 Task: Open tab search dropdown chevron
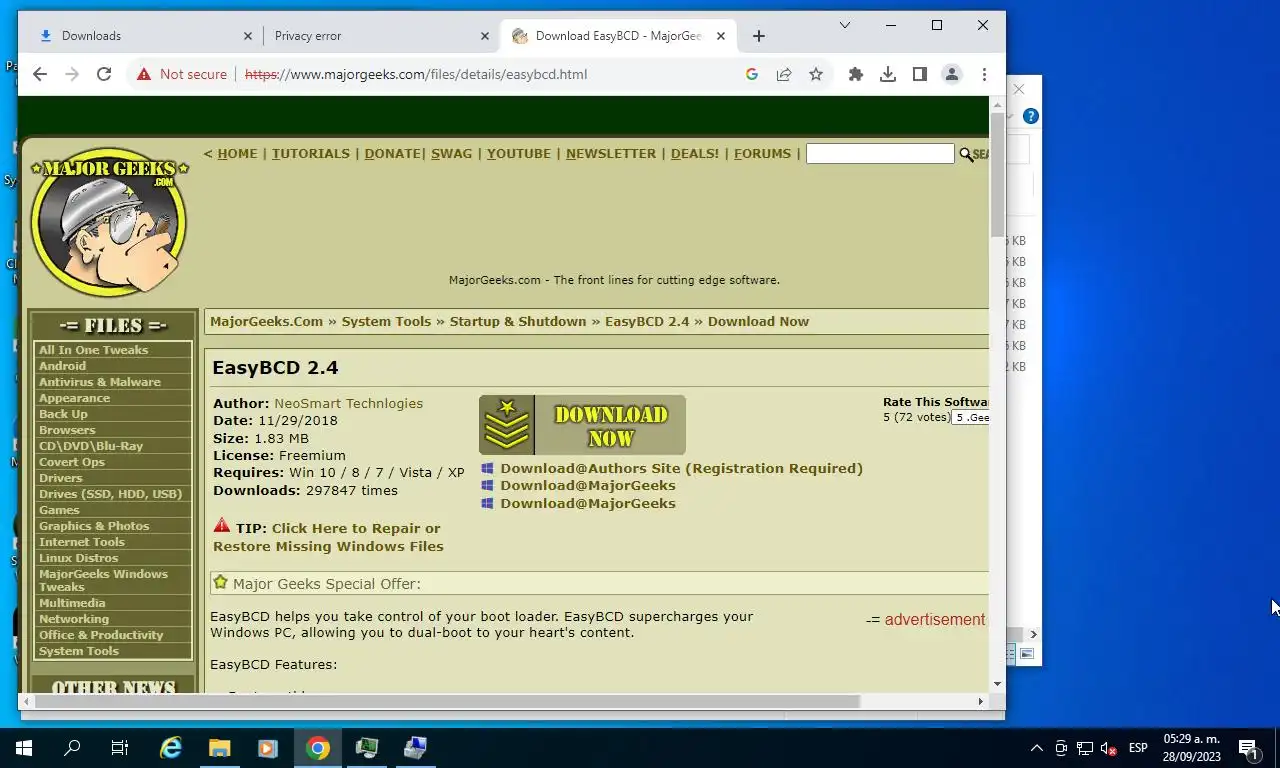[x=845, y=25]
